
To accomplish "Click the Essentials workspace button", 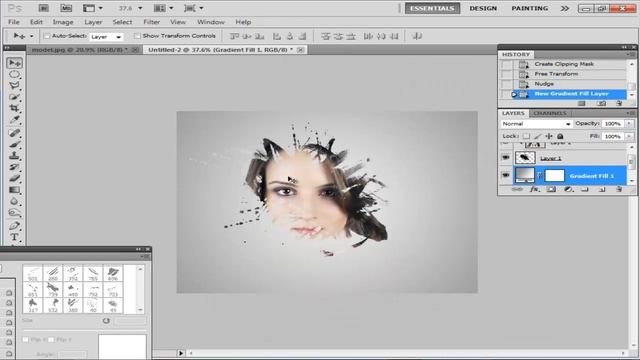I will click(x=432, y=8).
